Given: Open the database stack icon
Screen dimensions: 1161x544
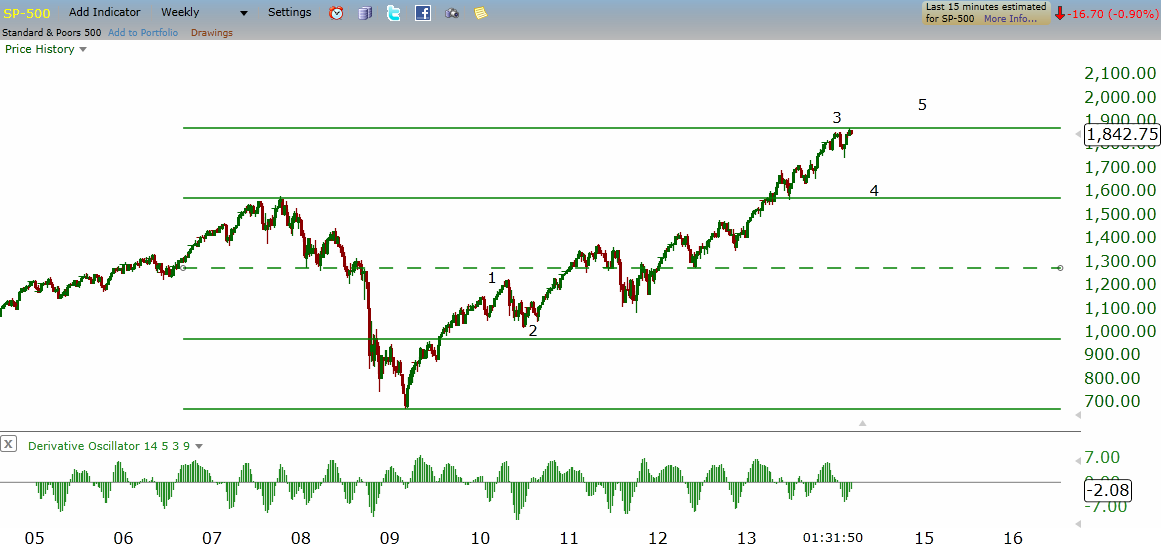Looking at the screenshot, I should (x=365, y=13).
